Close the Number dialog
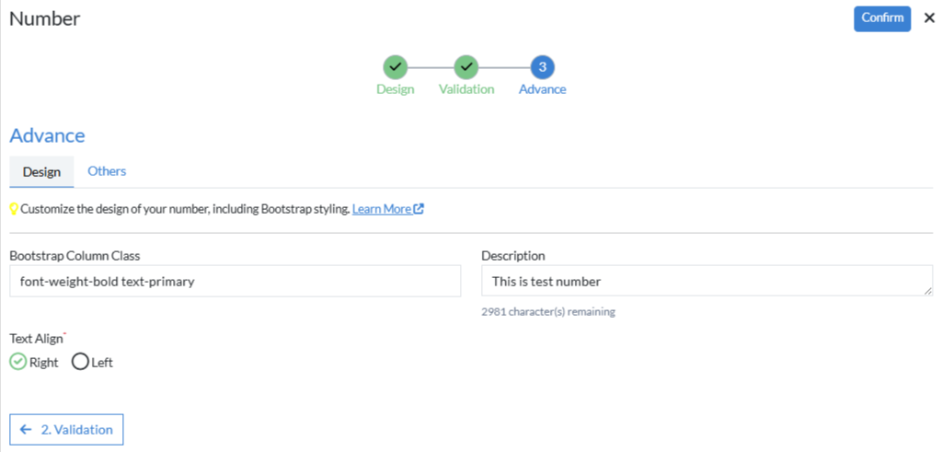Image resolution: width=942 pixels, height=452 pixels. pyautogui.click(x=929, y=18)
